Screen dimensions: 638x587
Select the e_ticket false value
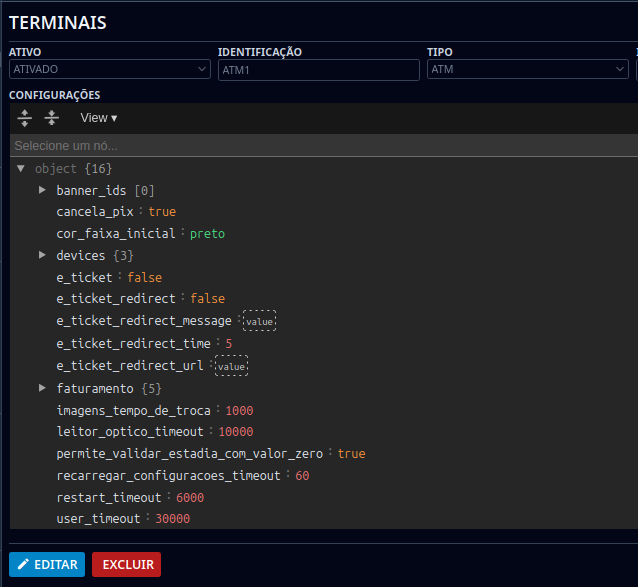(x=144, y=278)
